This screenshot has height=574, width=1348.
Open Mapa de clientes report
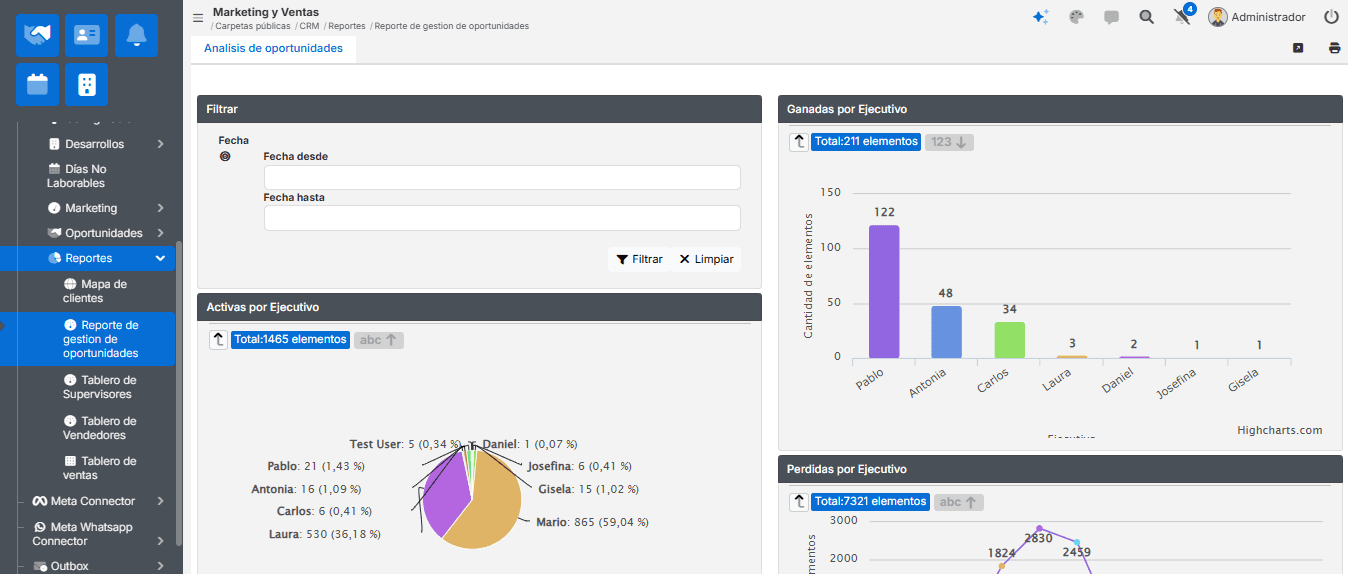[x=95, y=291]
